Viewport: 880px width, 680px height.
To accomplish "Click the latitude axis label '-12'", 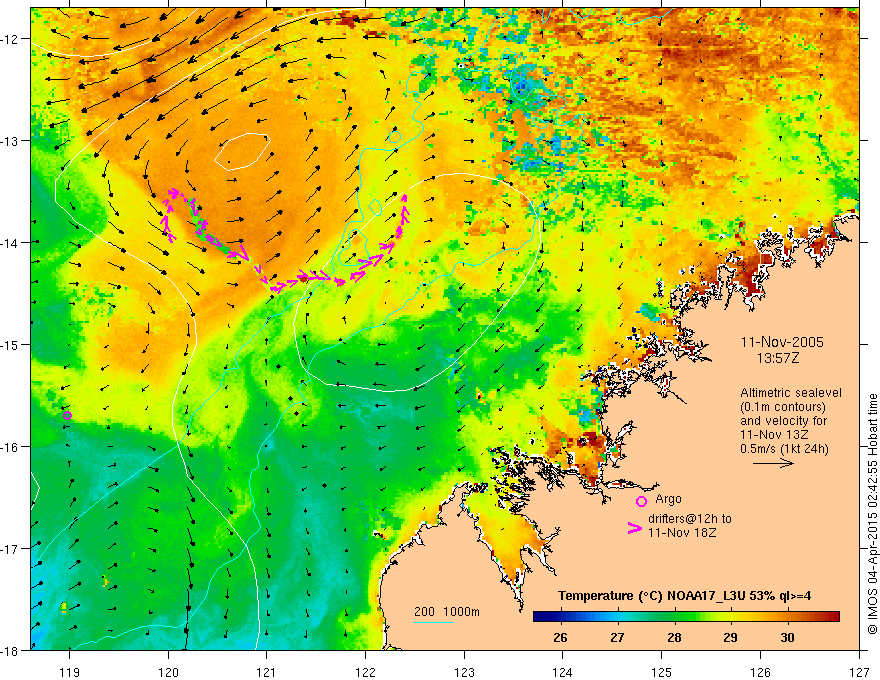I will pos(10,39).
